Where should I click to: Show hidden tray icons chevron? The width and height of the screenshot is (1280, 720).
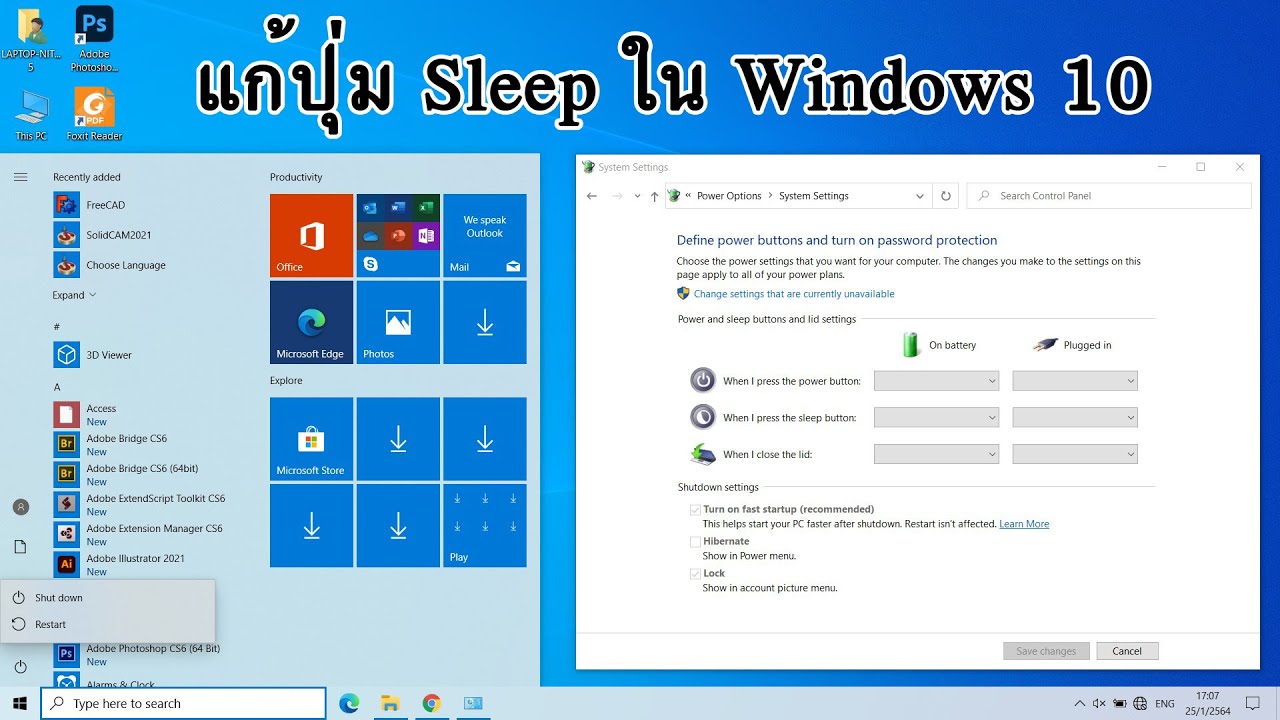1079,704
